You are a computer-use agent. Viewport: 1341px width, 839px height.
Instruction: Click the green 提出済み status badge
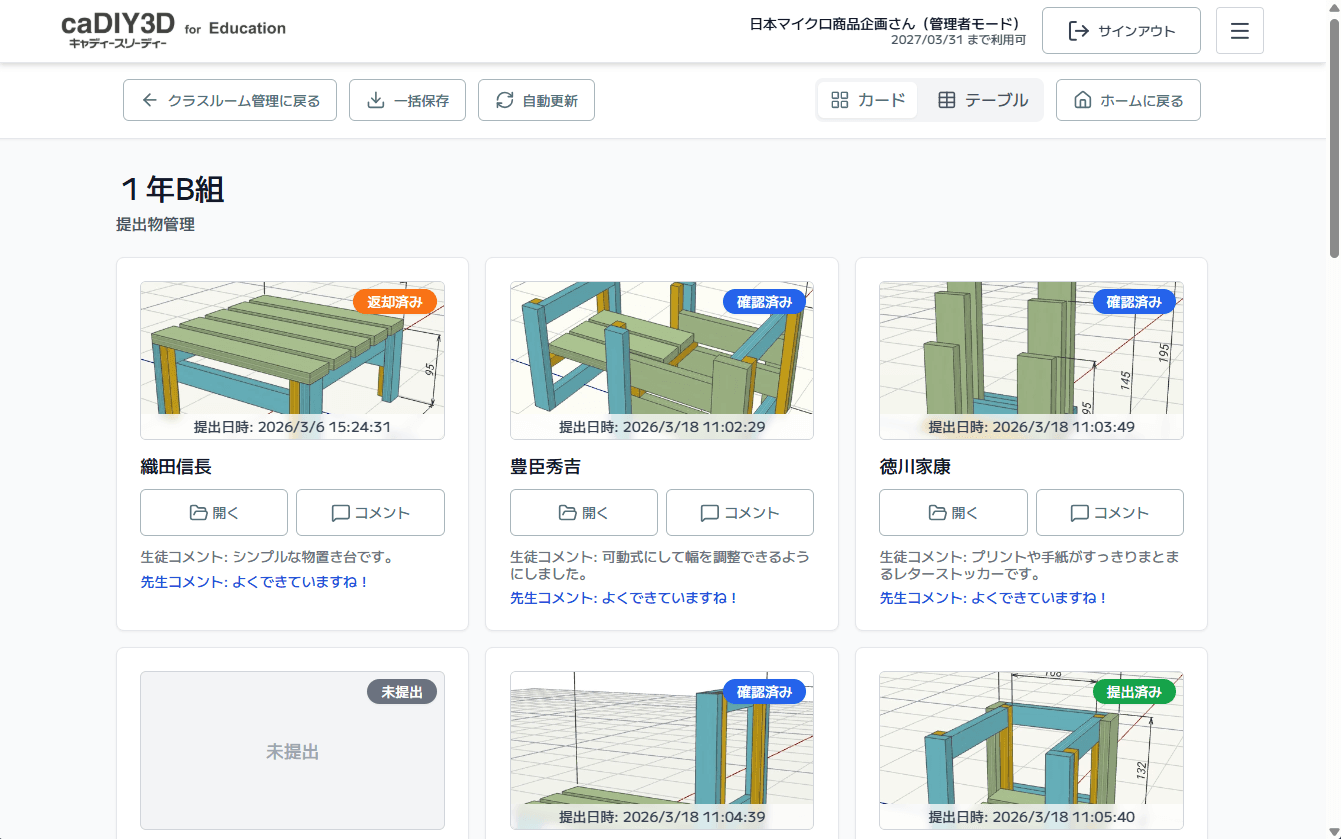pyautogui.click(x=1134, y=692)
